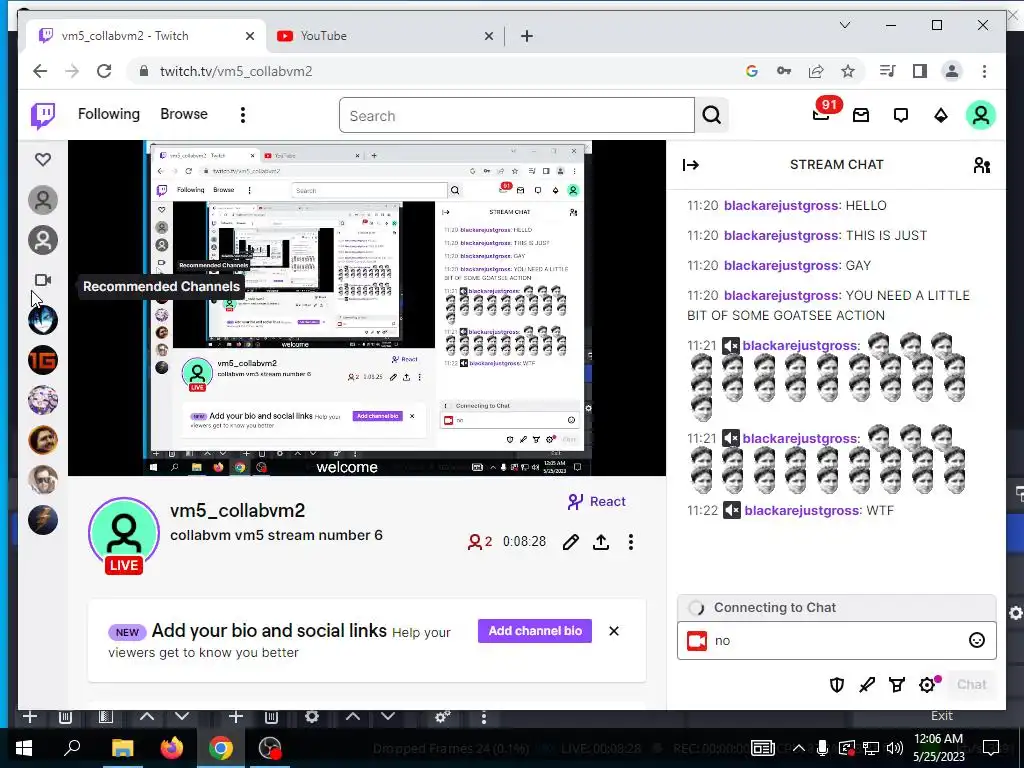The width and height of the screenshot is (1024, 768).
Task: Click the password key icon in address bar
Action: click(784, 71)
